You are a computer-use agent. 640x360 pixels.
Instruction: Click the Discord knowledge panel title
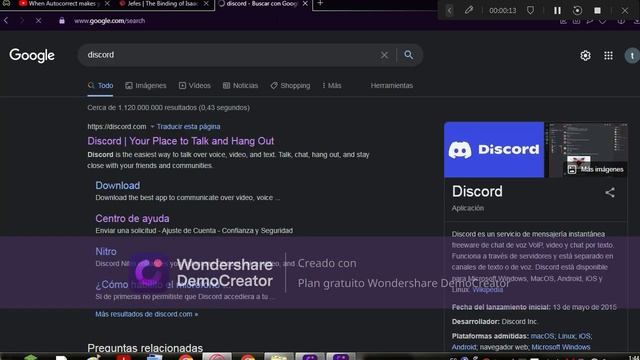click(477, 191)
